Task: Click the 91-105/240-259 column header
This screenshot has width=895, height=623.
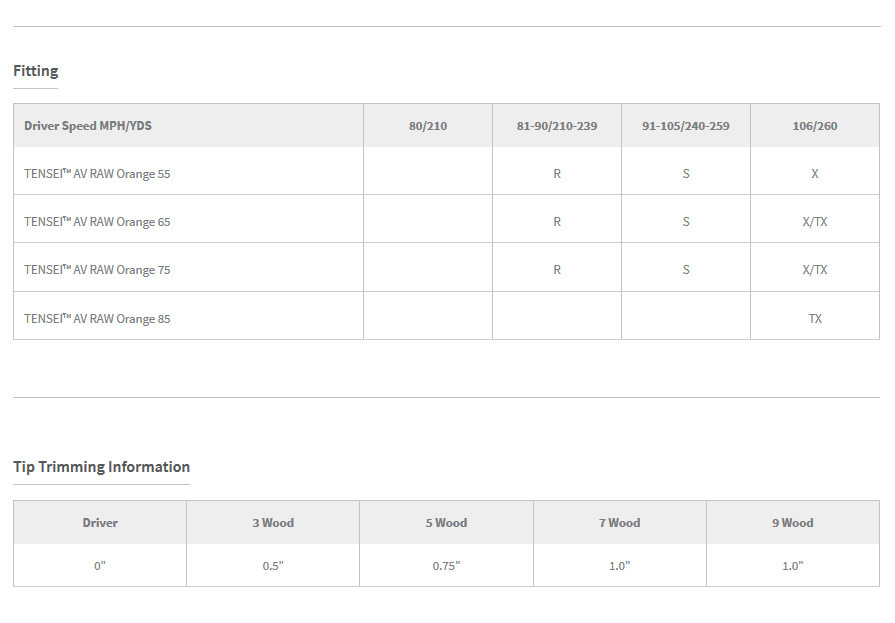Action: [686, 126]
